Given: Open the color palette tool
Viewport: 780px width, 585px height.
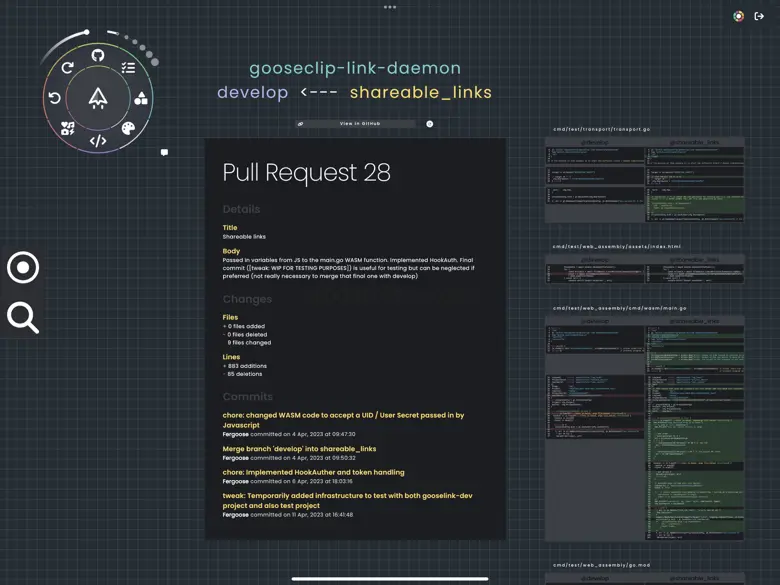Looking at the screenshot, I should tap(128, 128).
